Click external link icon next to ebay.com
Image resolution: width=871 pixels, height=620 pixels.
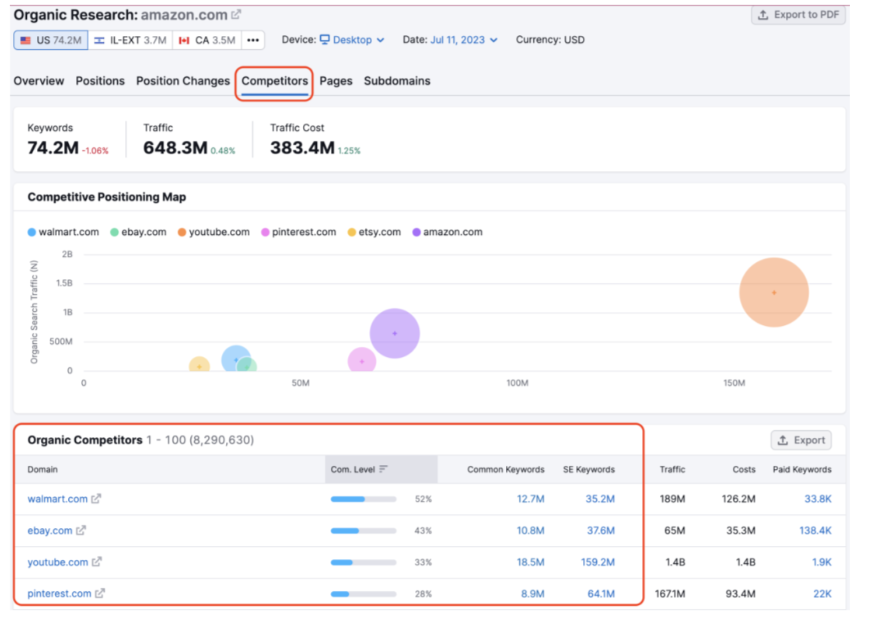81,530
